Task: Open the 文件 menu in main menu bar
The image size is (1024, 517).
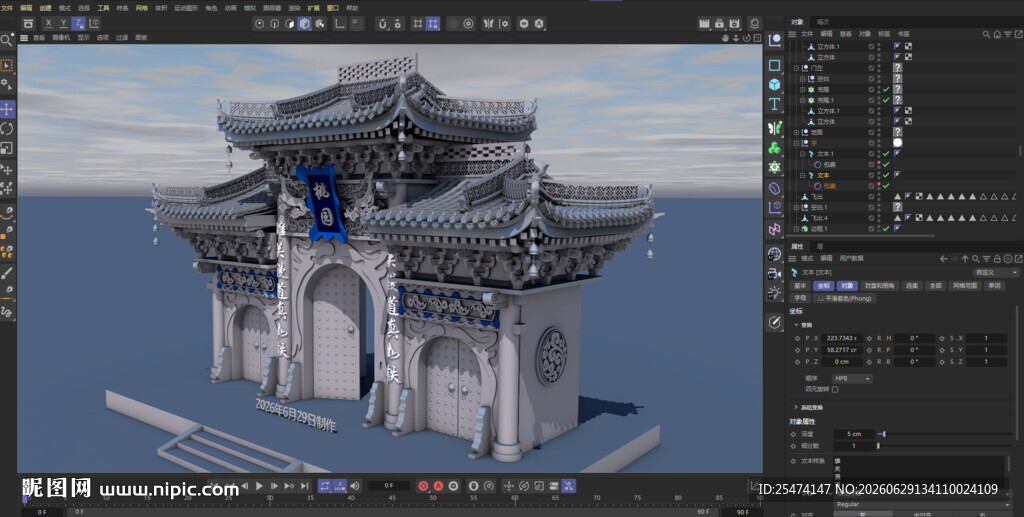Action: point(7,8)
